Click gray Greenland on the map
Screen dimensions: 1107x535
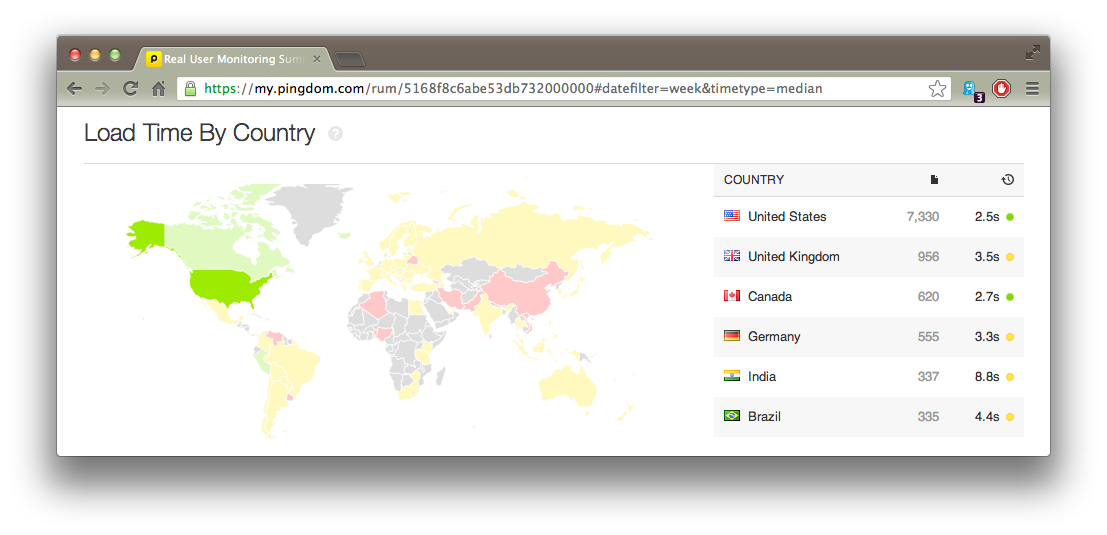305,208
